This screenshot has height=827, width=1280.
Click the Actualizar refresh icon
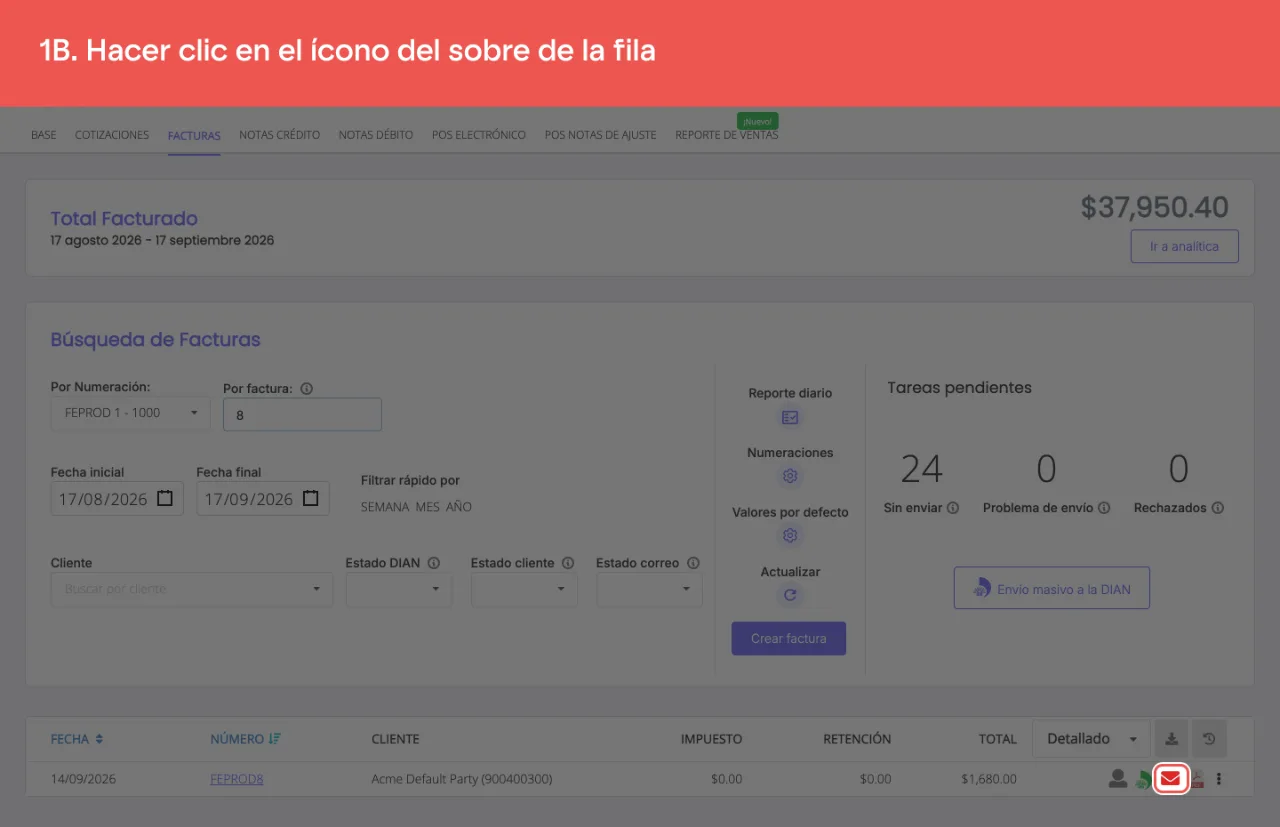tap(790, 595)
